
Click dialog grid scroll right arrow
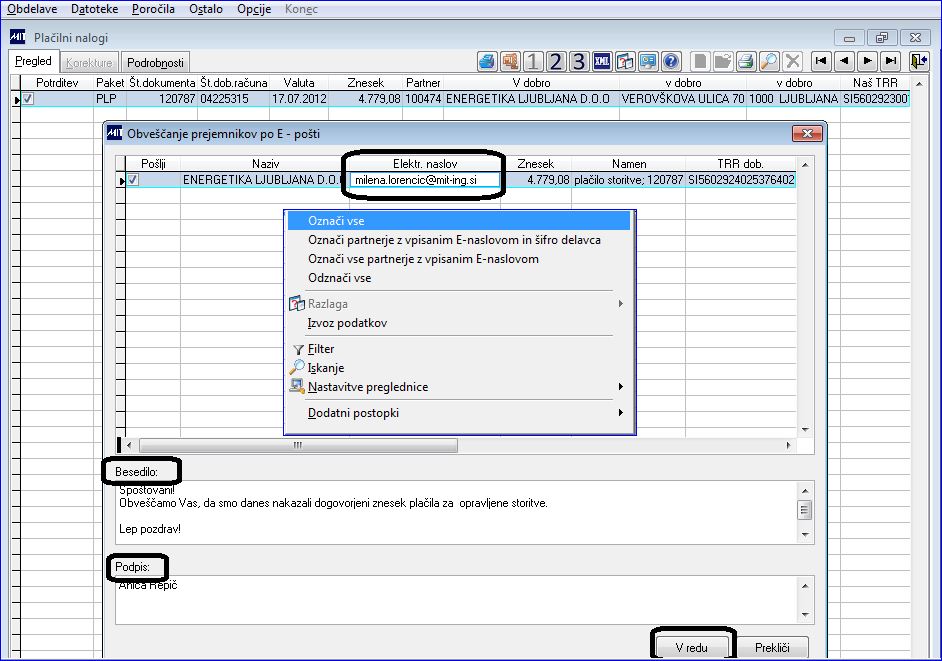click(788, 445)
